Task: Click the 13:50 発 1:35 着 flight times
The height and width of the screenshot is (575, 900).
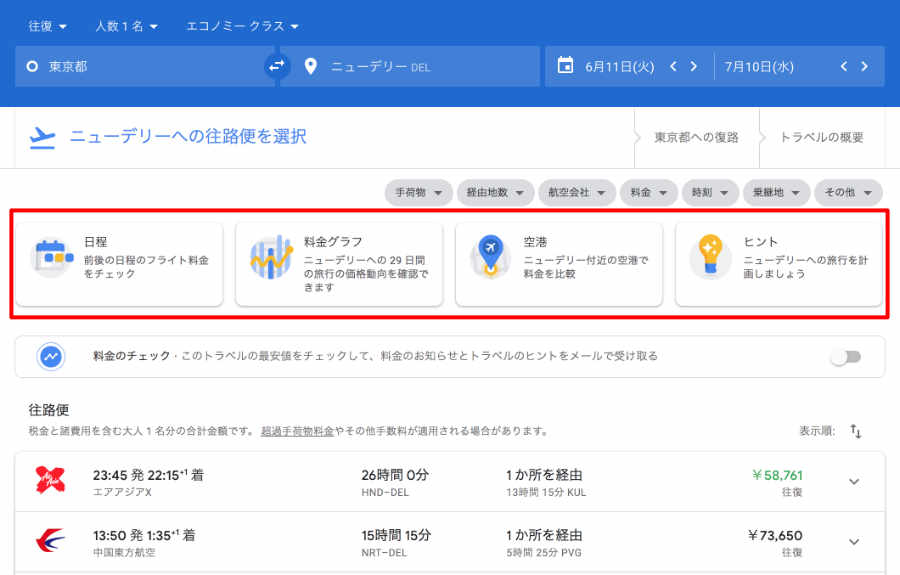Action: tap(144, 535)
